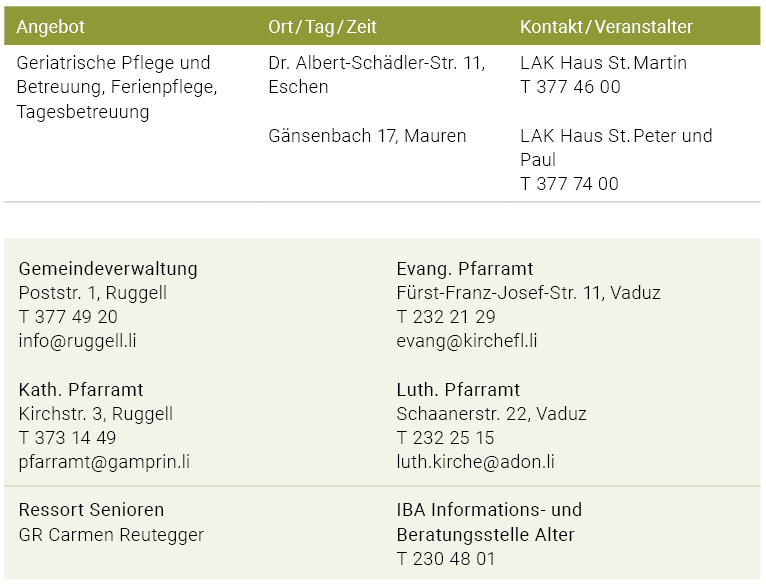Viewport: 766px width, 587px height.
Task: Select the Kath. Pfarramt heading
Action: point(81,390)
